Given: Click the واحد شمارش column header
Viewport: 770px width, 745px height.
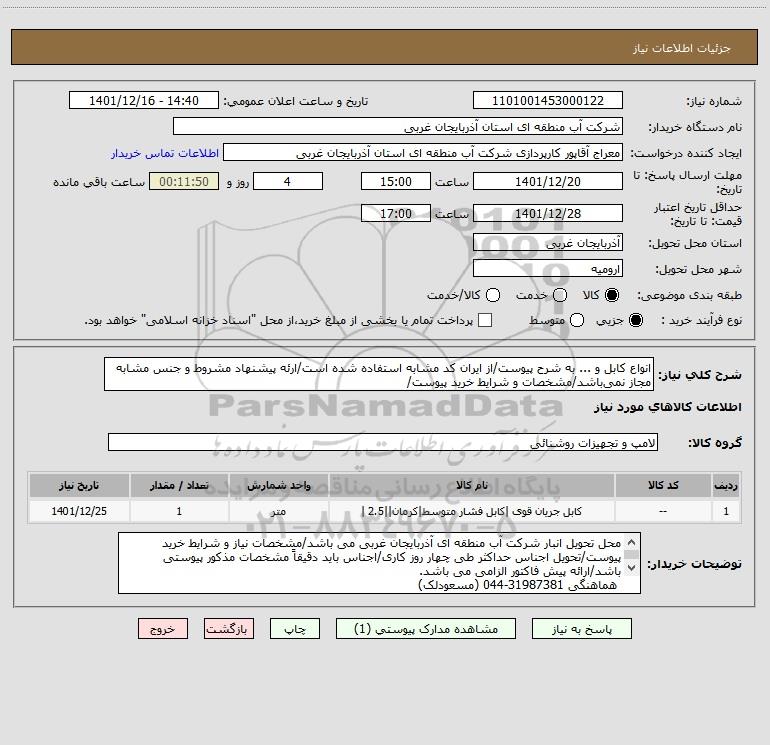Looking at the screenshot, I should [278, 485].
